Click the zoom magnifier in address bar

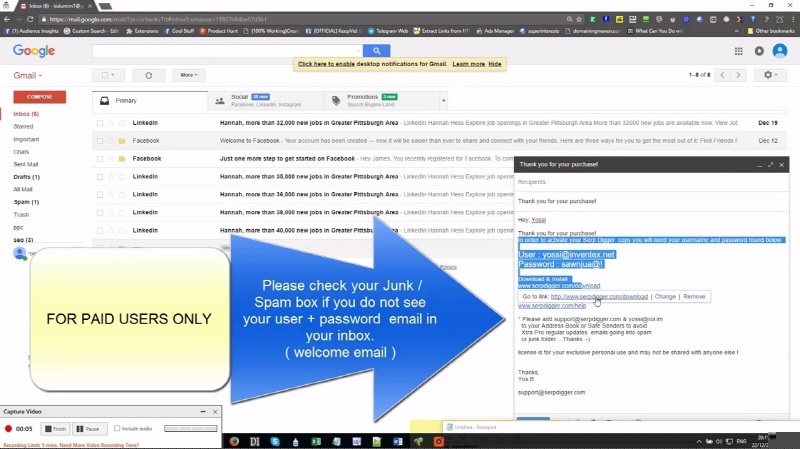tap(569, 19)
